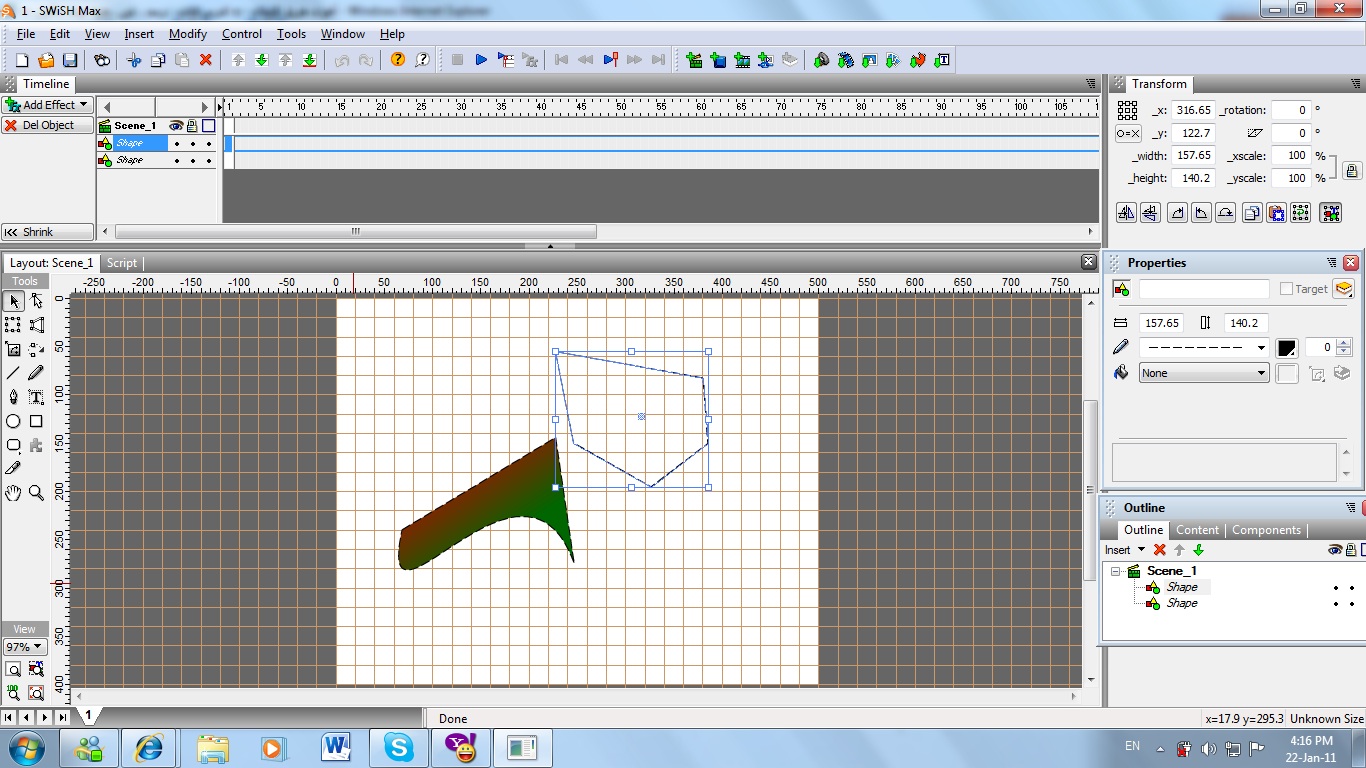Screen dimensions: 1366x768
Task: Toggle the xscale/yscale proportion lock
Action: tap(1351, 171)
